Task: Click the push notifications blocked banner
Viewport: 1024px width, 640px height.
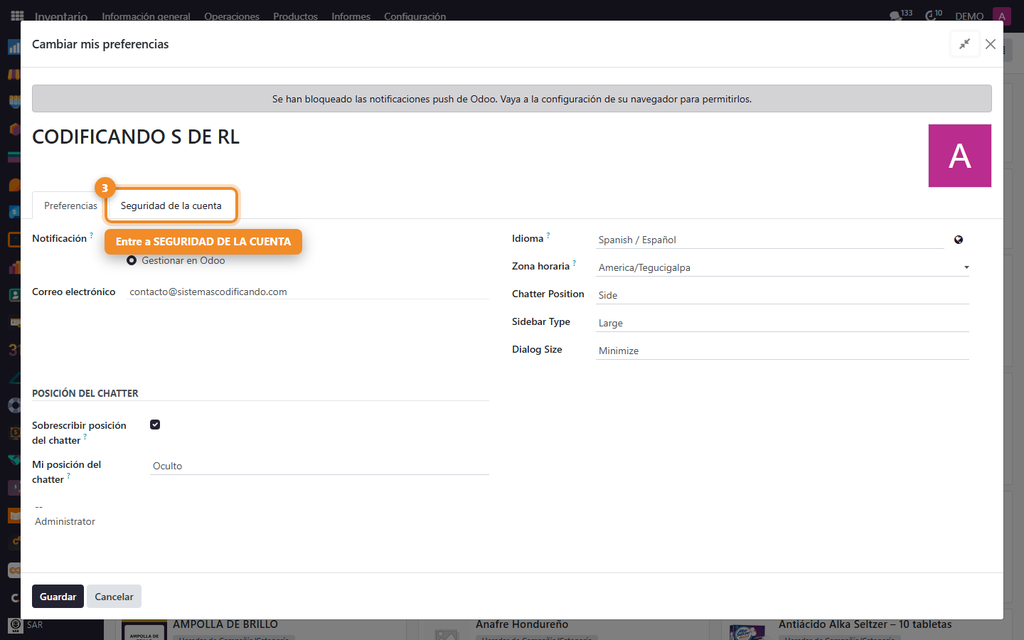Action: [512, 99]
